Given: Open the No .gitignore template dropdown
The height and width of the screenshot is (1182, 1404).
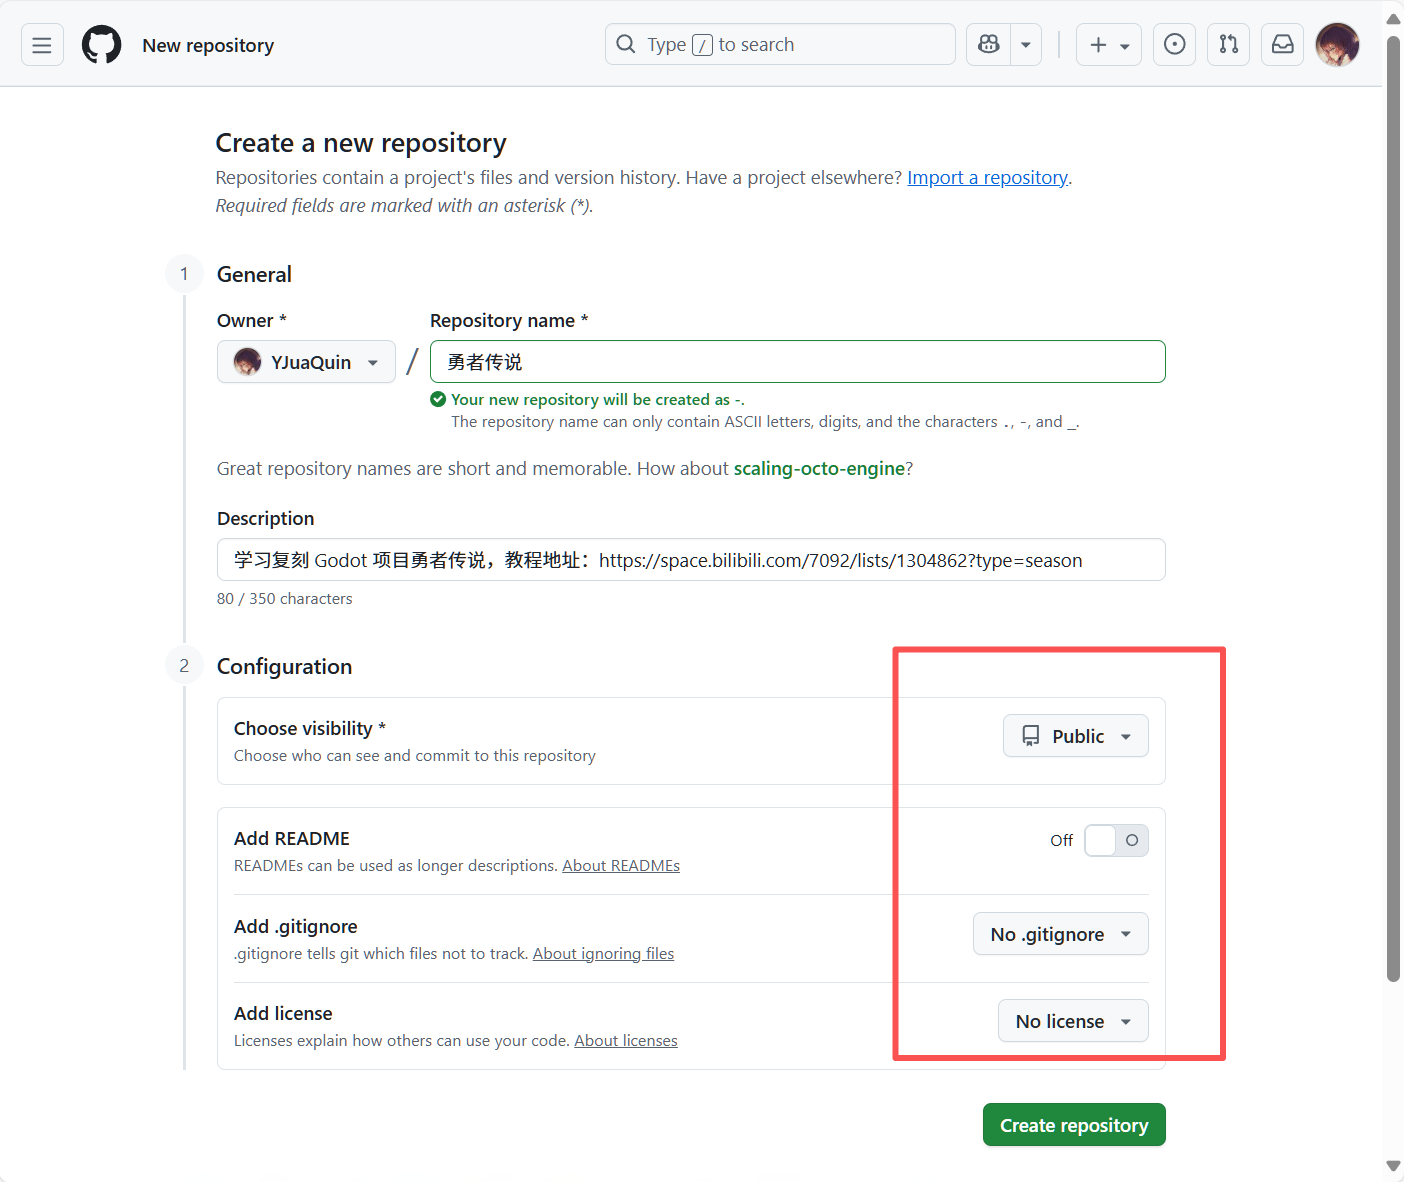Looking at the screenshot, I should point(1060,934).
